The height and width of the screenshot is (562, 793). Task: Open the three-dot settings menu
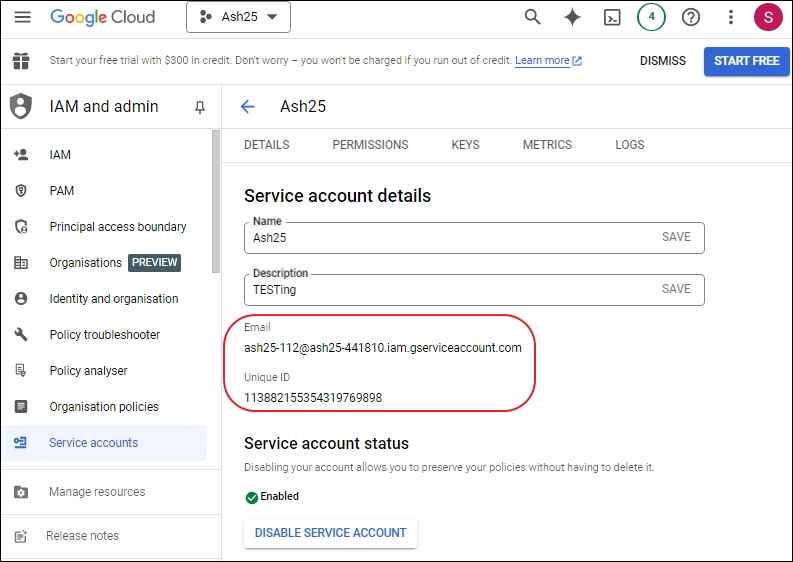pyautogui.click(x=730, y=17)
